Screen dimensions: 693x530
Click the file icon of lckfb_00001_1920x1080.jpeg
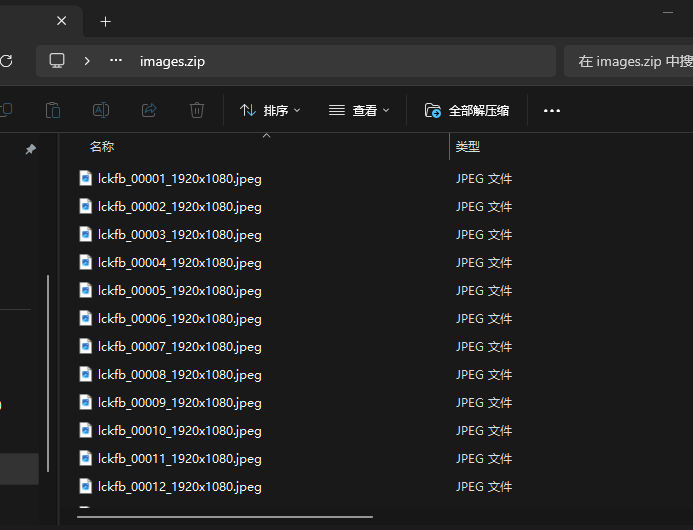coord(86,179)
